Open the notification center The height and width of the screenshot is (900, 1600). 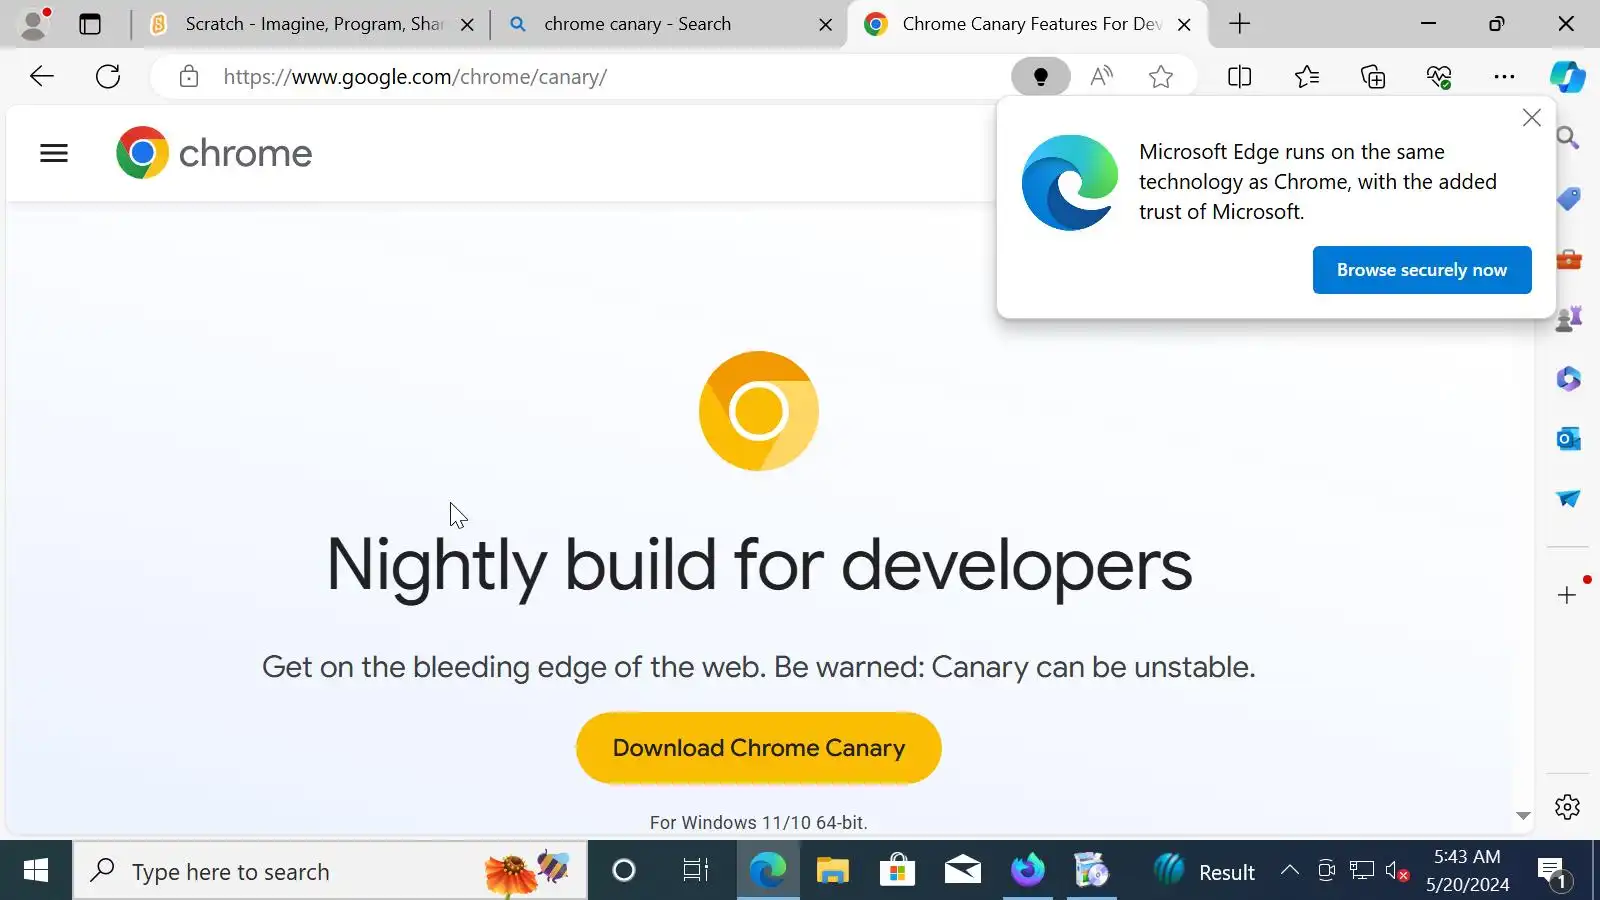coord(1554,872)
